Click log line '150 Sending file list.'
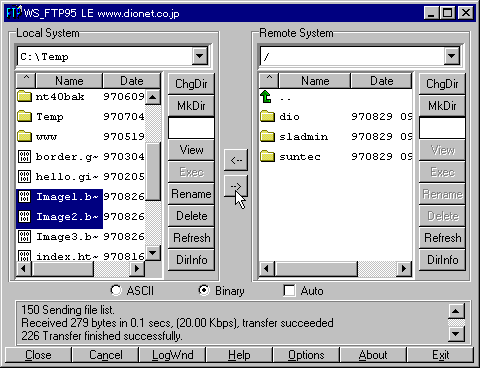The image size is (480, 368). [x=68, y=310]
